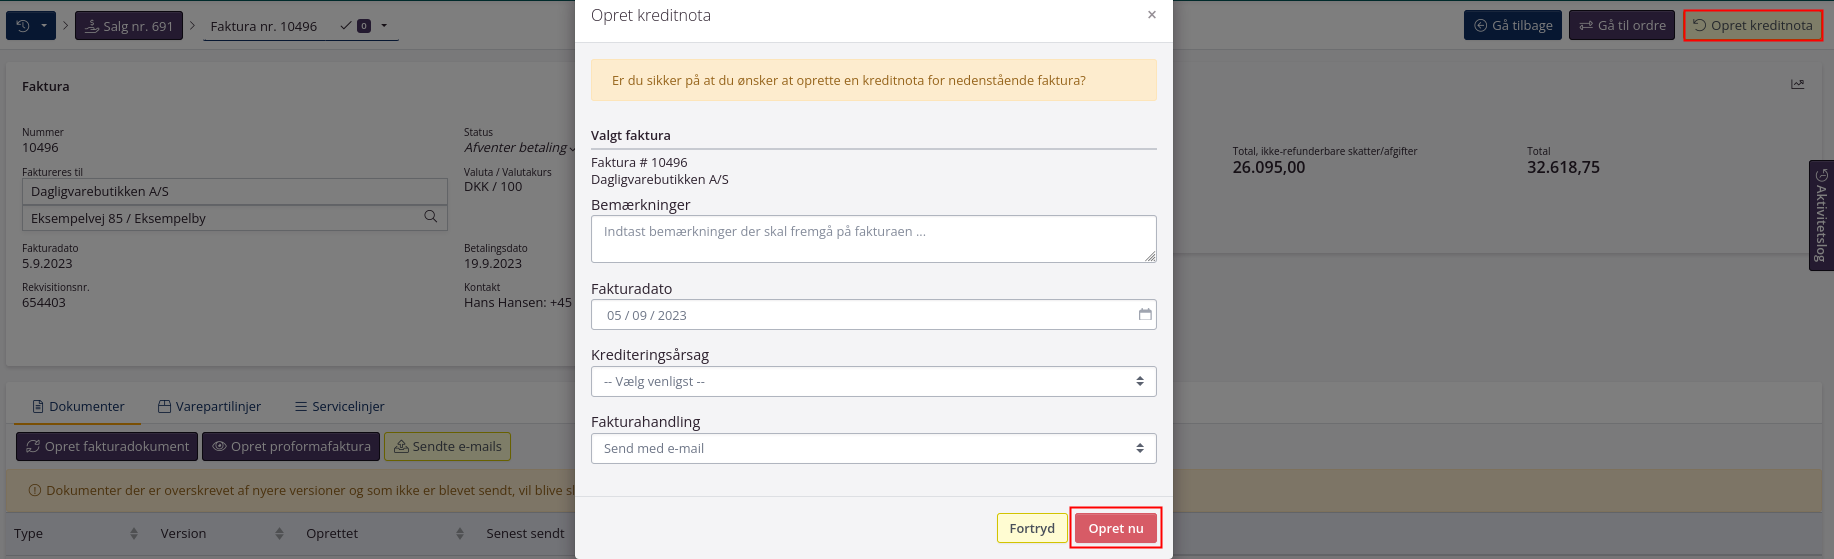Sort table by Type column
1834x559 pixels.
pos(133,534)
